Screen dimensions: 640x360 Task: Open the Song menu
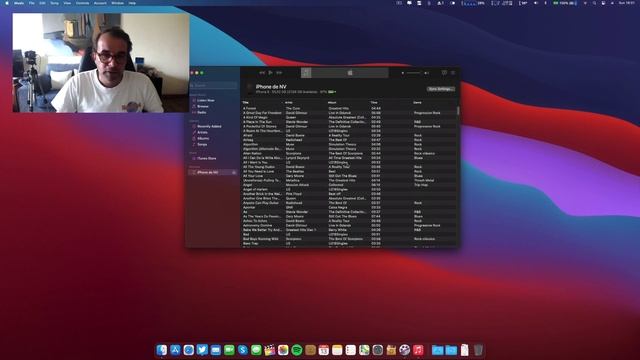pyautogui.click(x=54, y=3)
